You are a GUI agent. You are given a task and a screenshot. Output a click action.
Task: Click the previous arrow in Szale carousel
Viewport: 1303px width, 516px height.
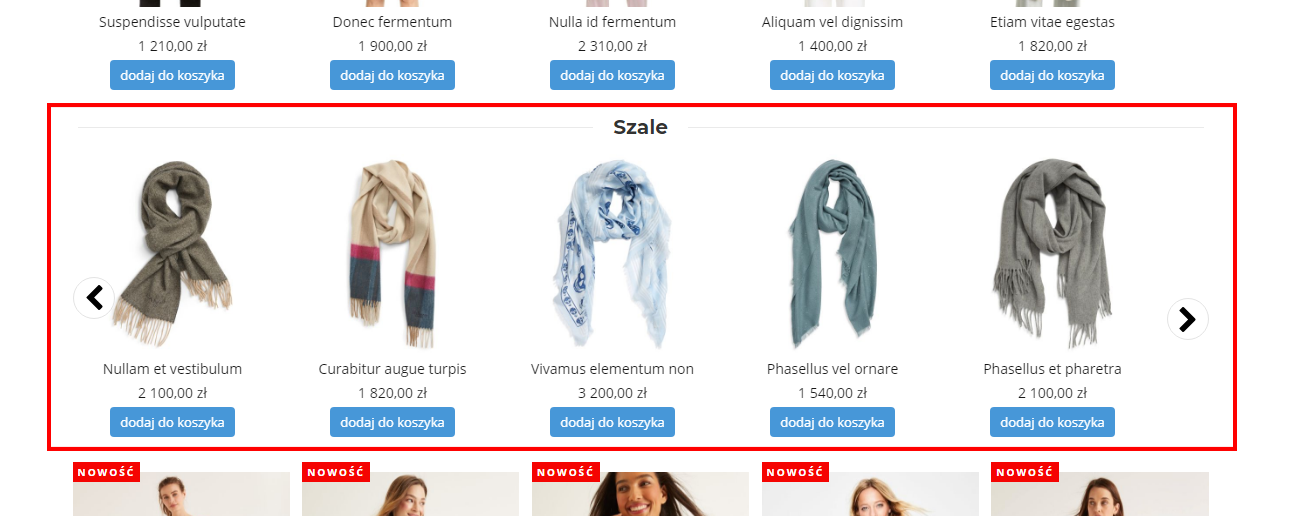(94, 298)
